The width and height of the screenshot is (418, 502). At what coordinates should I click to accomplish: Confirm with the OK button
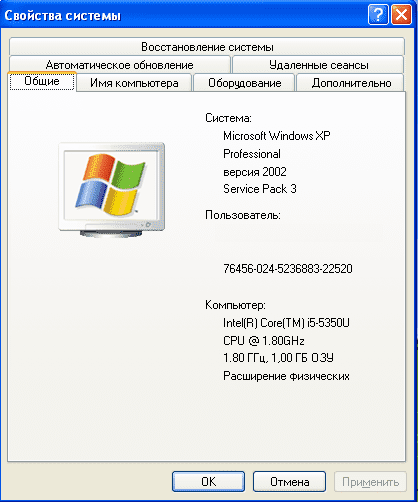tap(209, 481)
